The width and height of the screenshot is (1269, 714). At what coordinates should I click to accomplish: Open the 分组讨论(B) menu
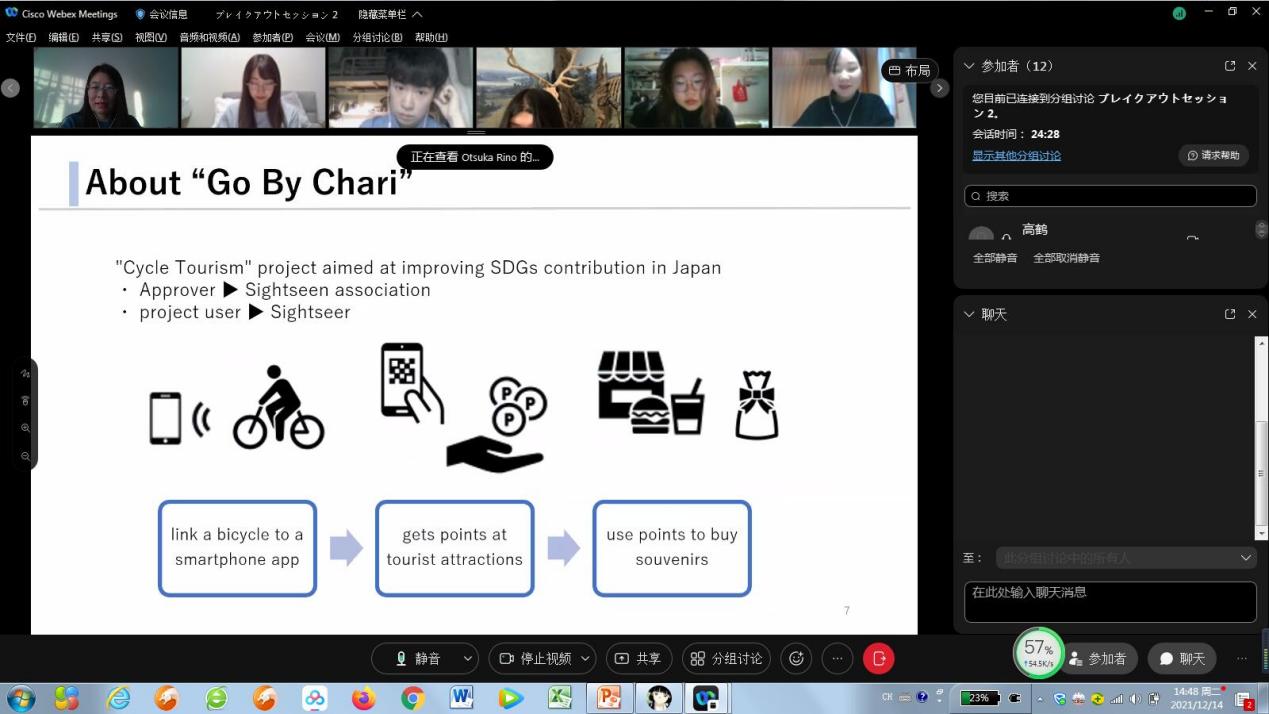[377, 37]
